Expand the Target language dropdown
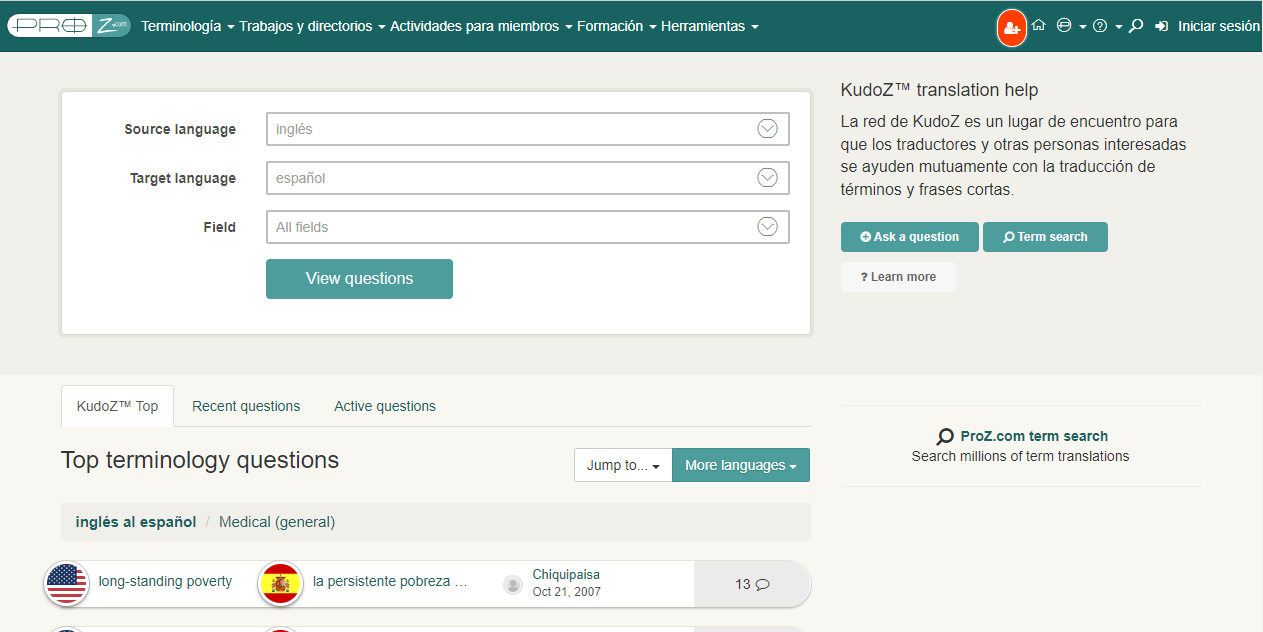 [x=767, y=178]
